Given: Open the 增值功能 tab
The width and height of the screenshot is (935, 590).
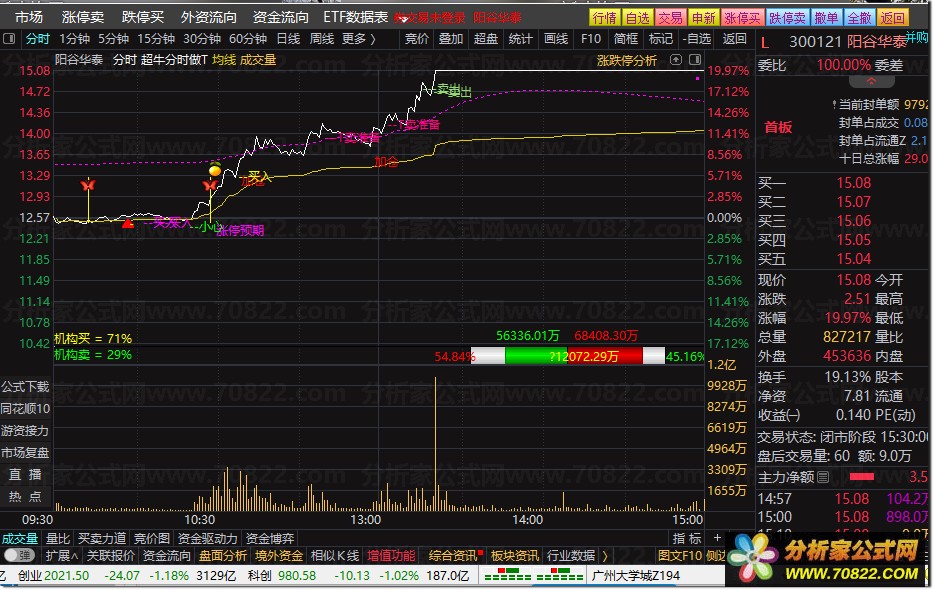Looking at the screenshot, I should (x=391, y=557).
